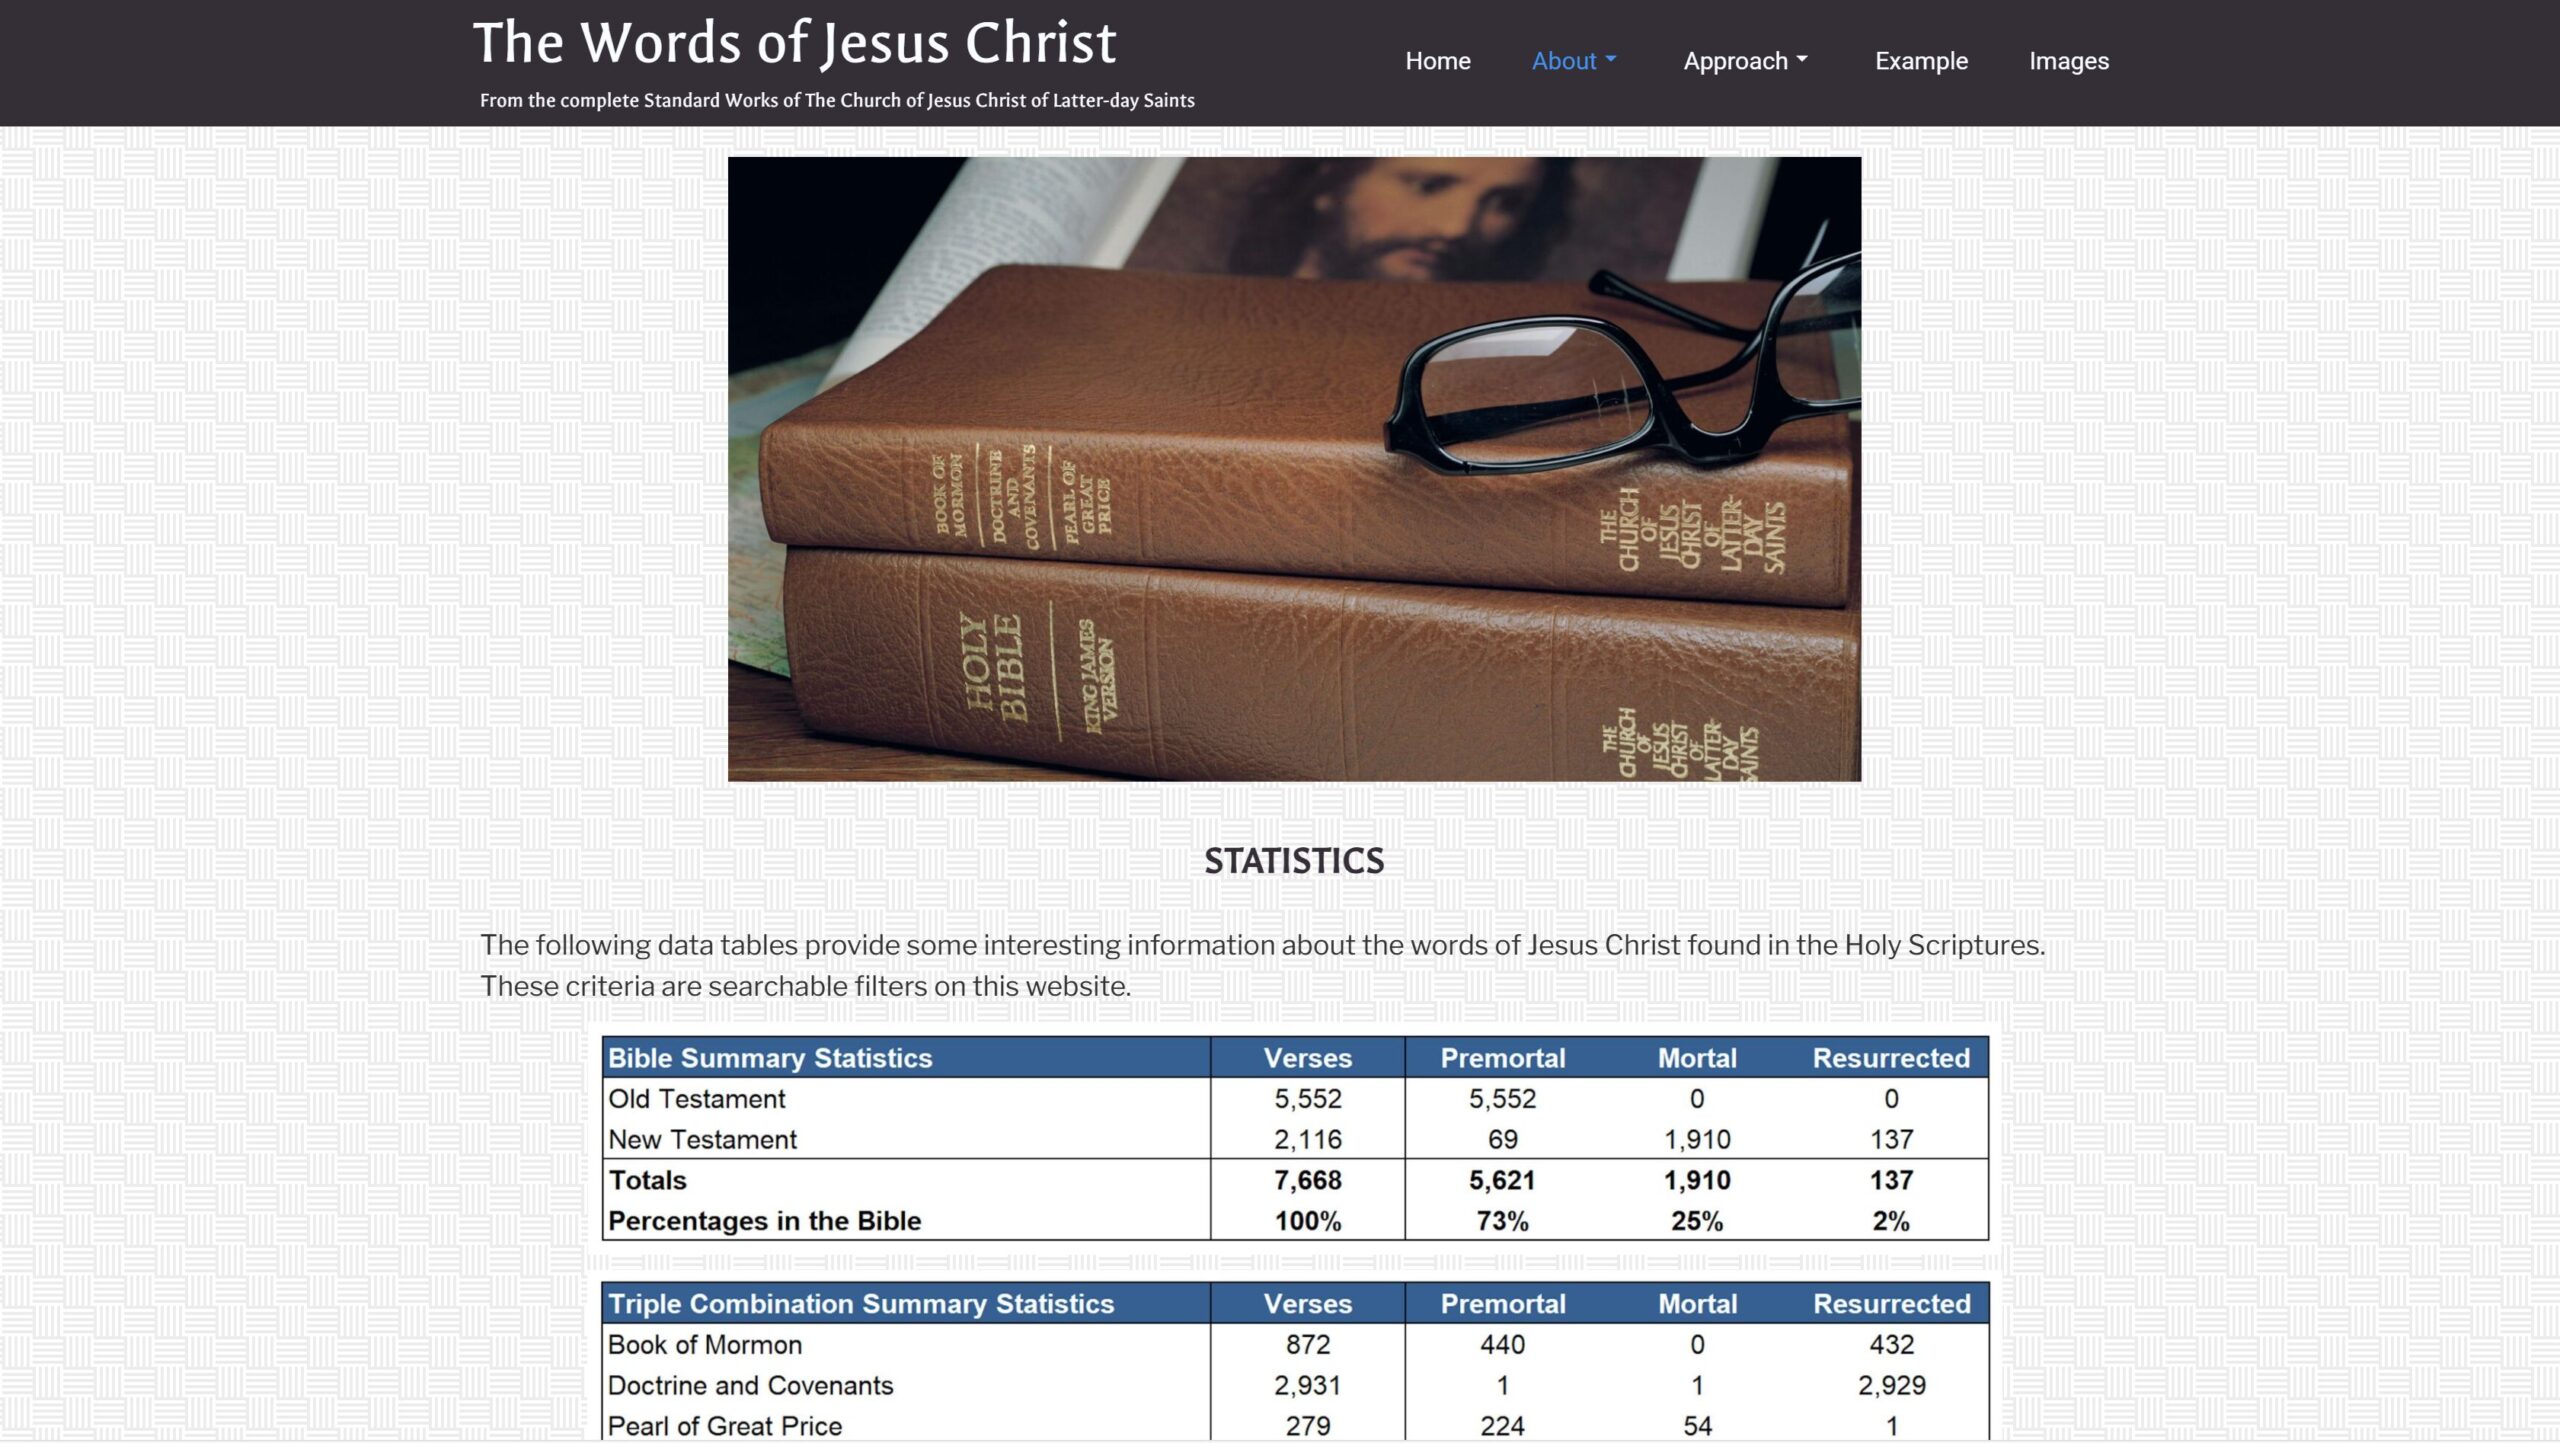Click the Bible Summary Statistics header cell

[770, 1058]
